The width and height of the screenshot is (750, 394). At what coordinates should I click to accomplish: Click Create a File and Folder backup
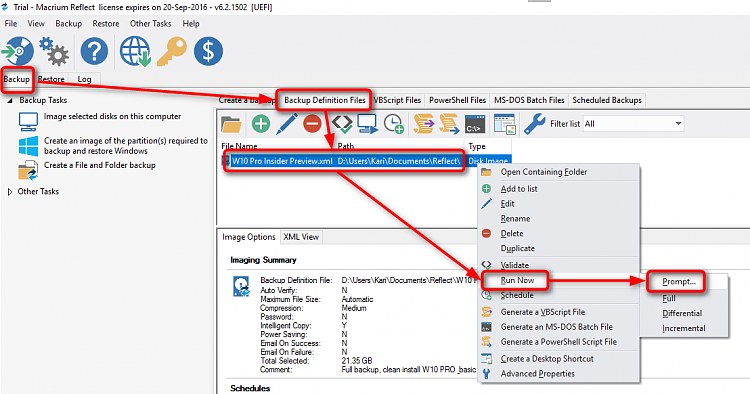[99, 165]
